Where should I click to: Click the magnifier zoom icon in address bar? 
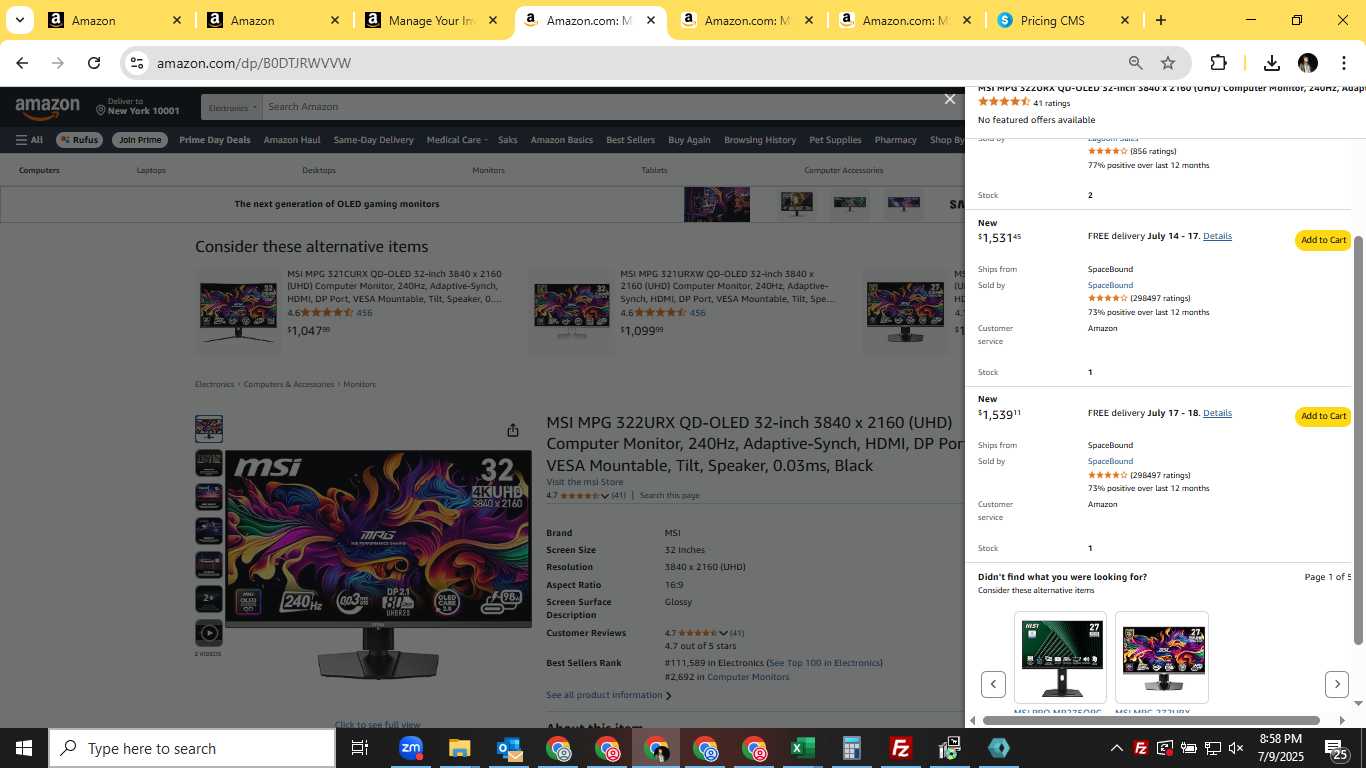(1135, 63)
